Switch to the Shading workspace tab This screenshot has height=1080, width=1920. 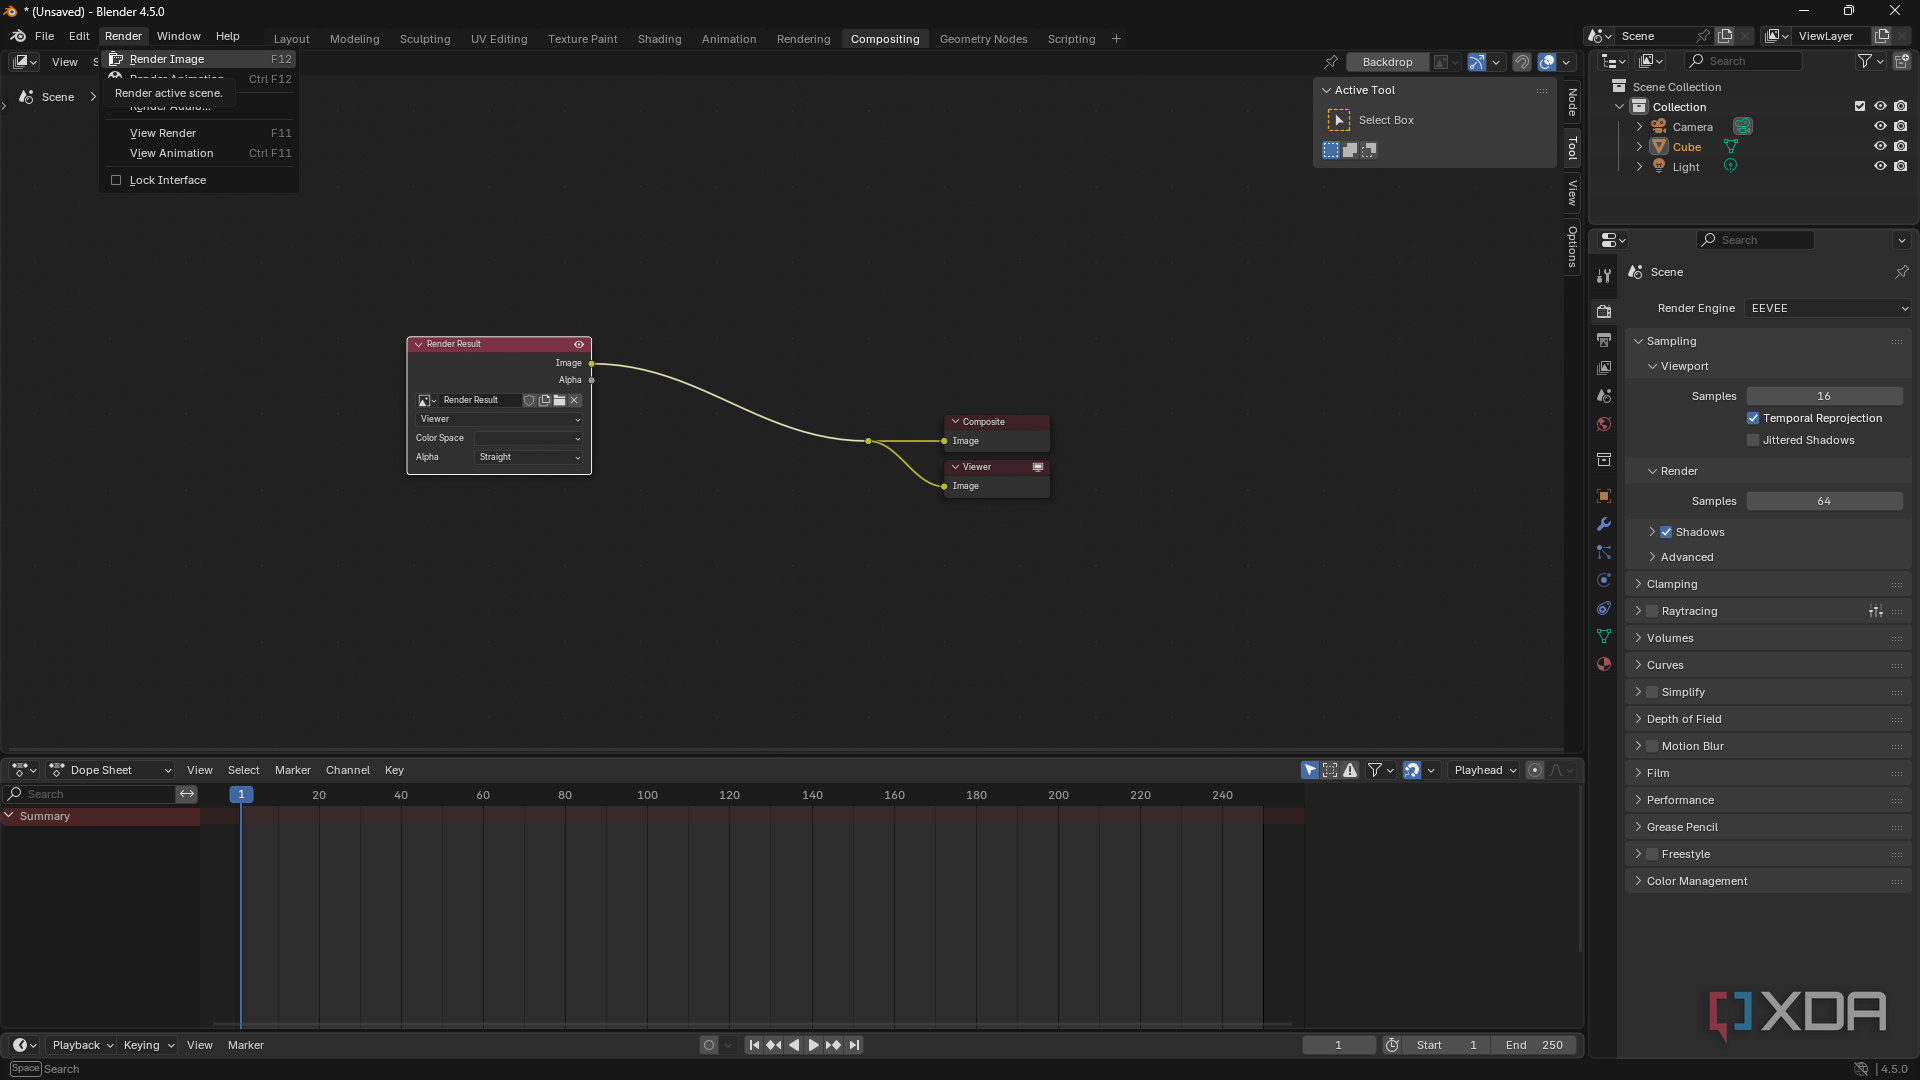(659, 39)
